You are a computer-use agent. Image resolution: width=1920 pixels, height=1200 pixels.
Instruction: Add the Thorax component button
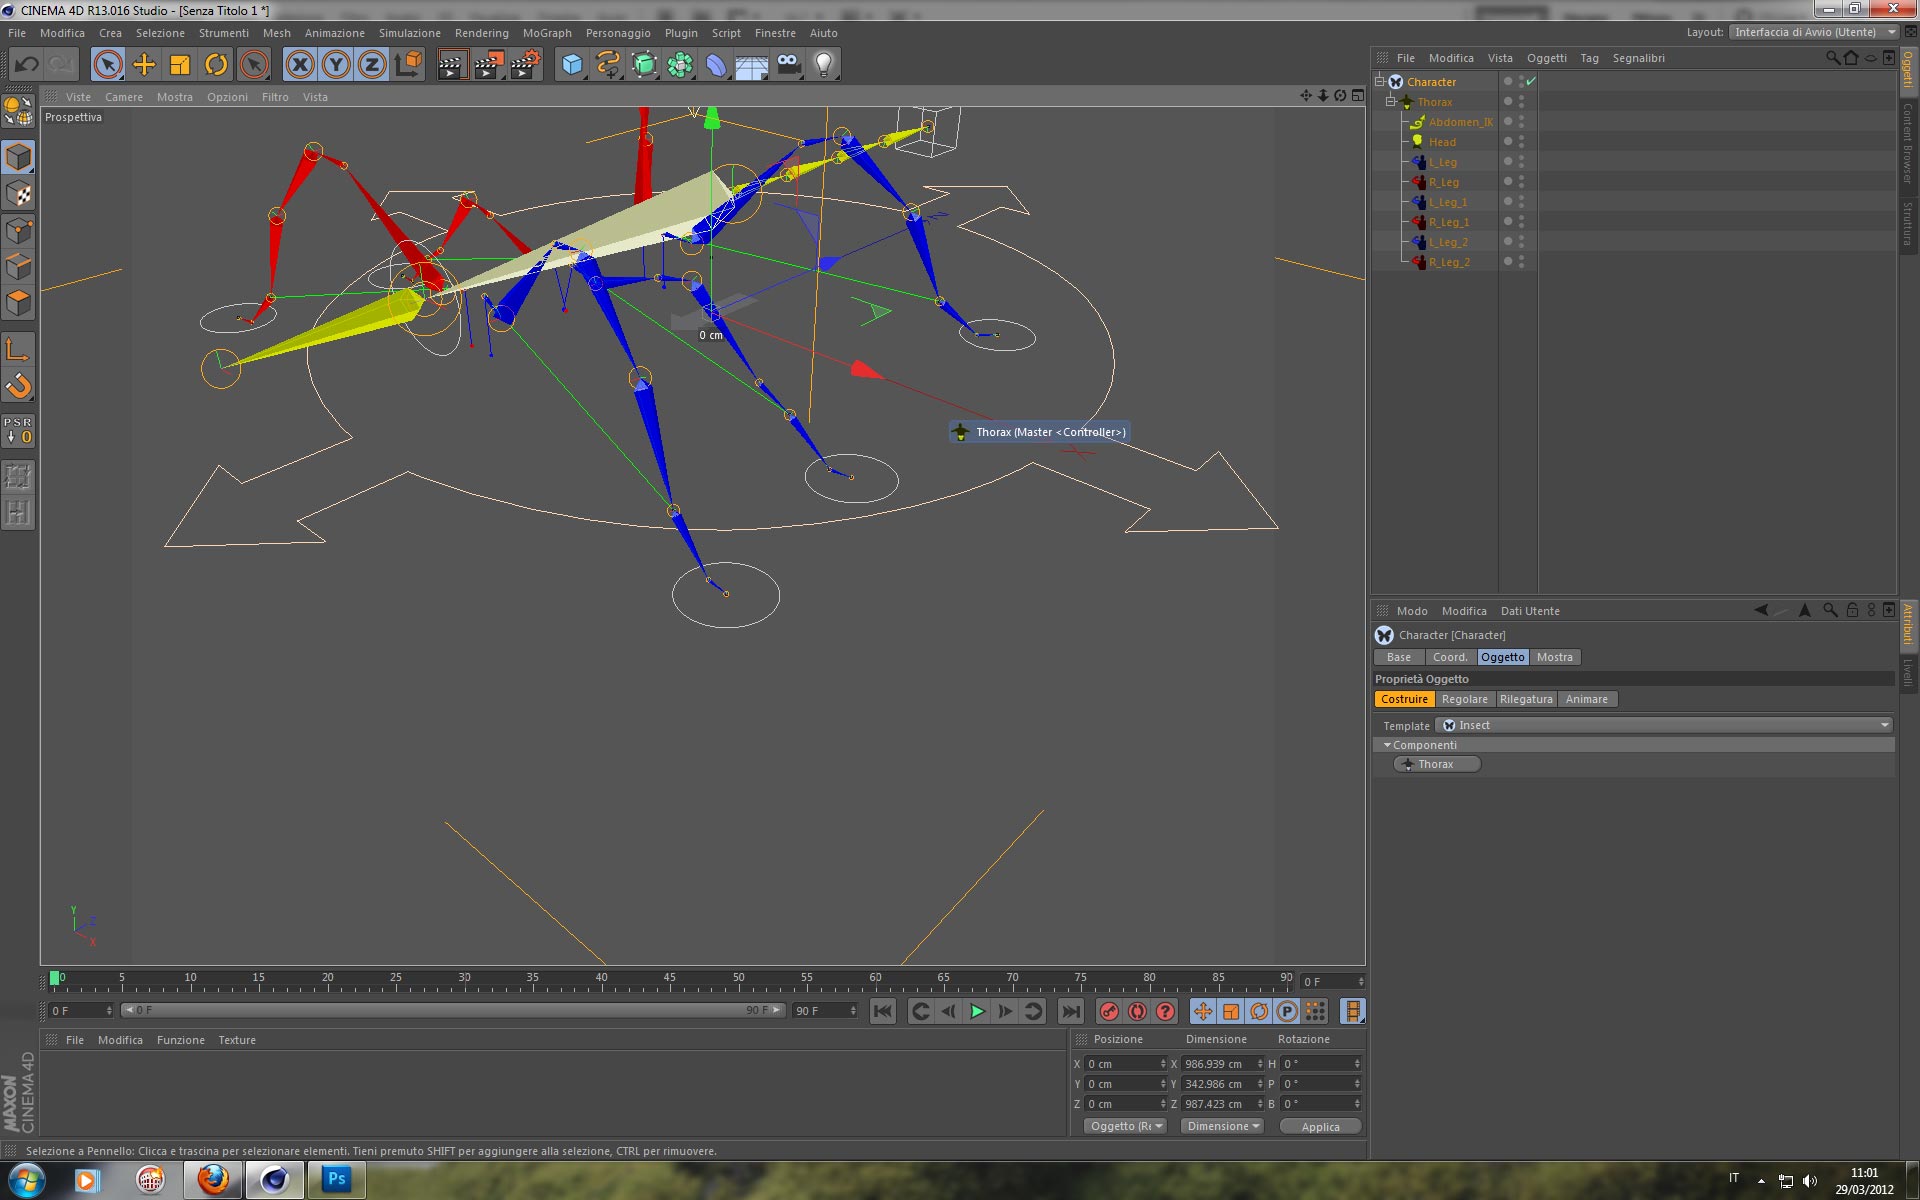[1436, 764]
